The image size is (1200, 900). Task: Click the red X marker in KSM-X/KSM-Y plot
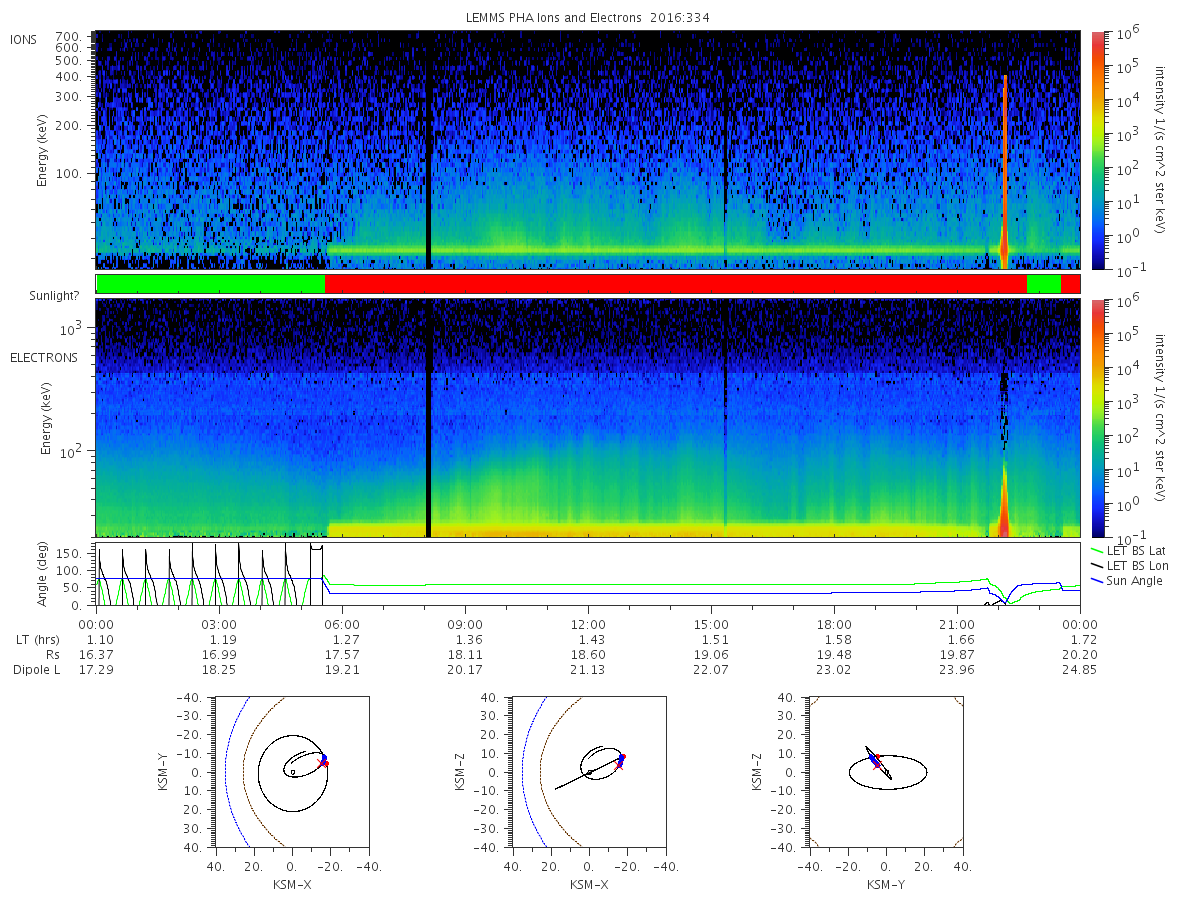pos(322,763)
